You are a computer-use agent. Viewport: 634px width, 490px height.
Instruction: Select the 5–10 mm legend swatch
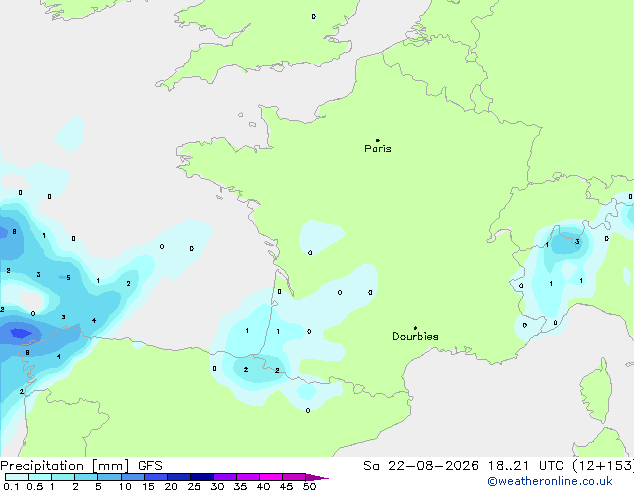pyautogui.click(x=109, y=477)
